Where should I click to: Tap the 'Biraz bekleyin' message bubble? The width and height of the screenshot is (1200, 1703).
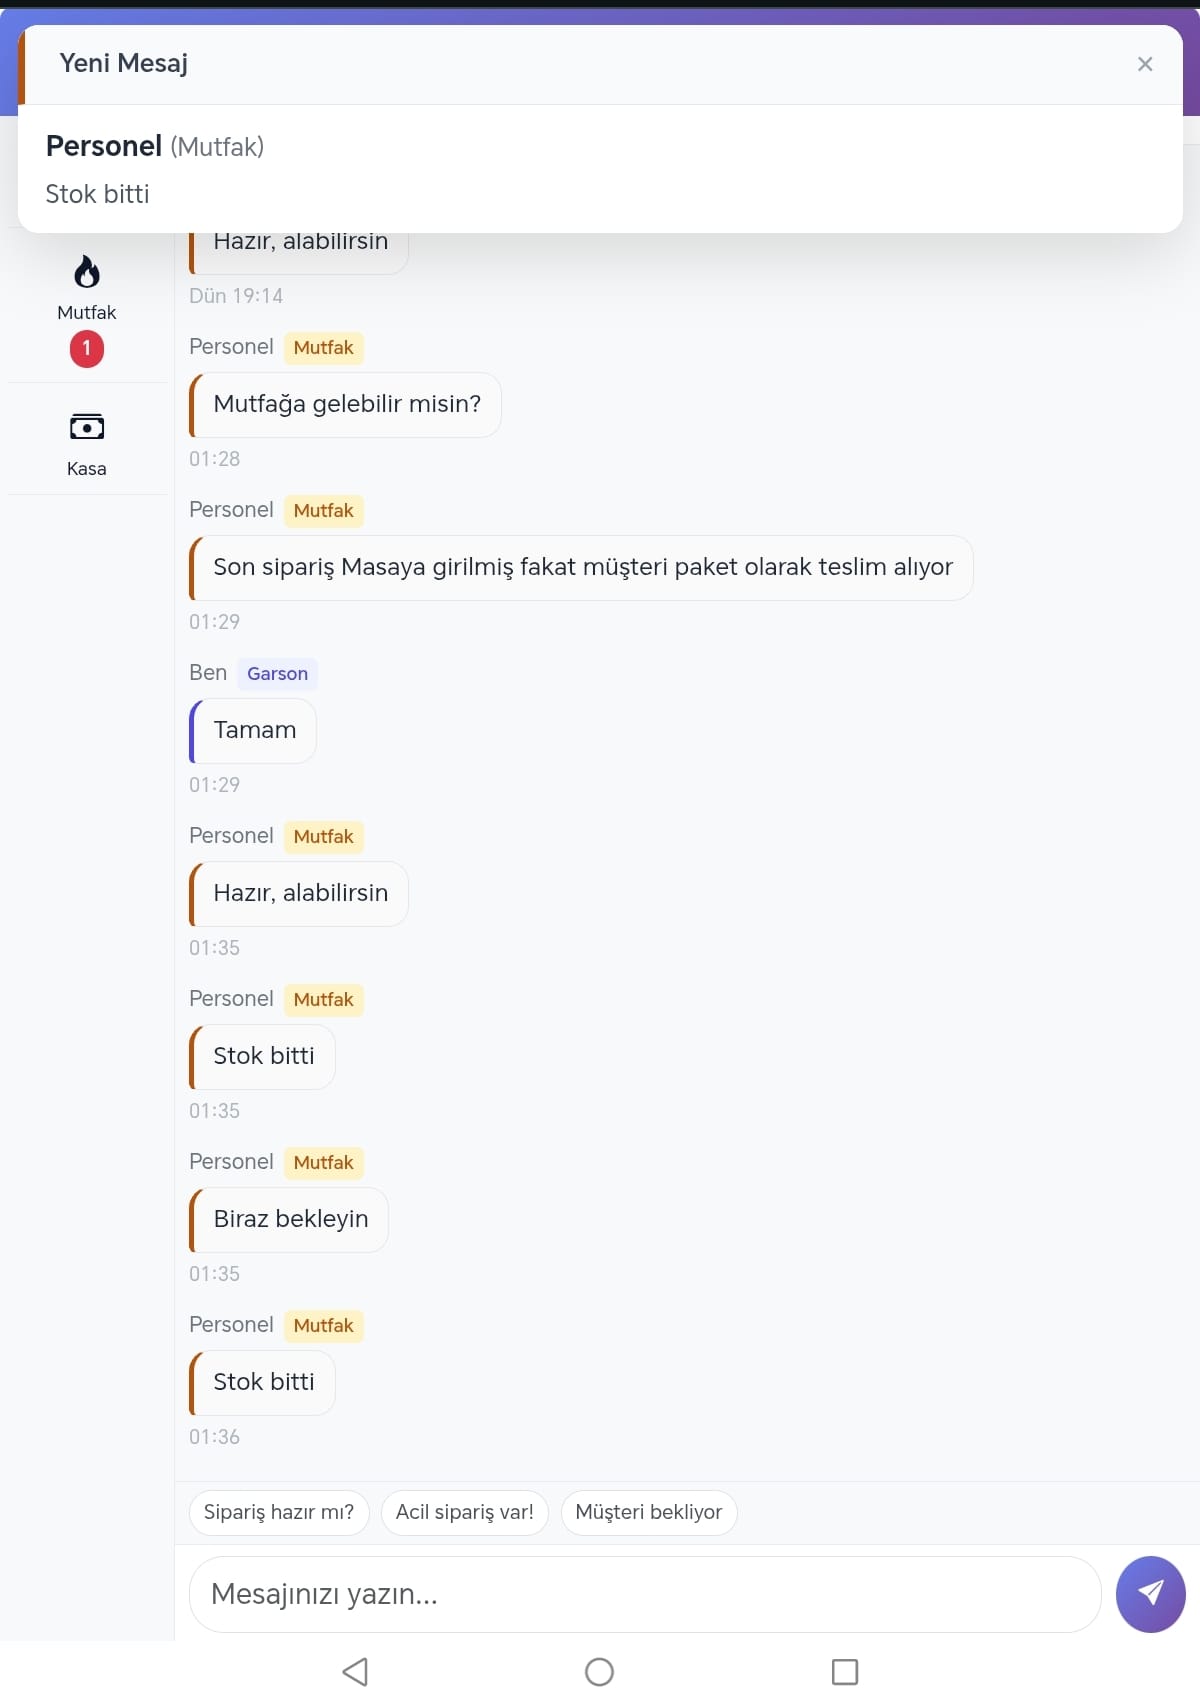[290, 1220]
